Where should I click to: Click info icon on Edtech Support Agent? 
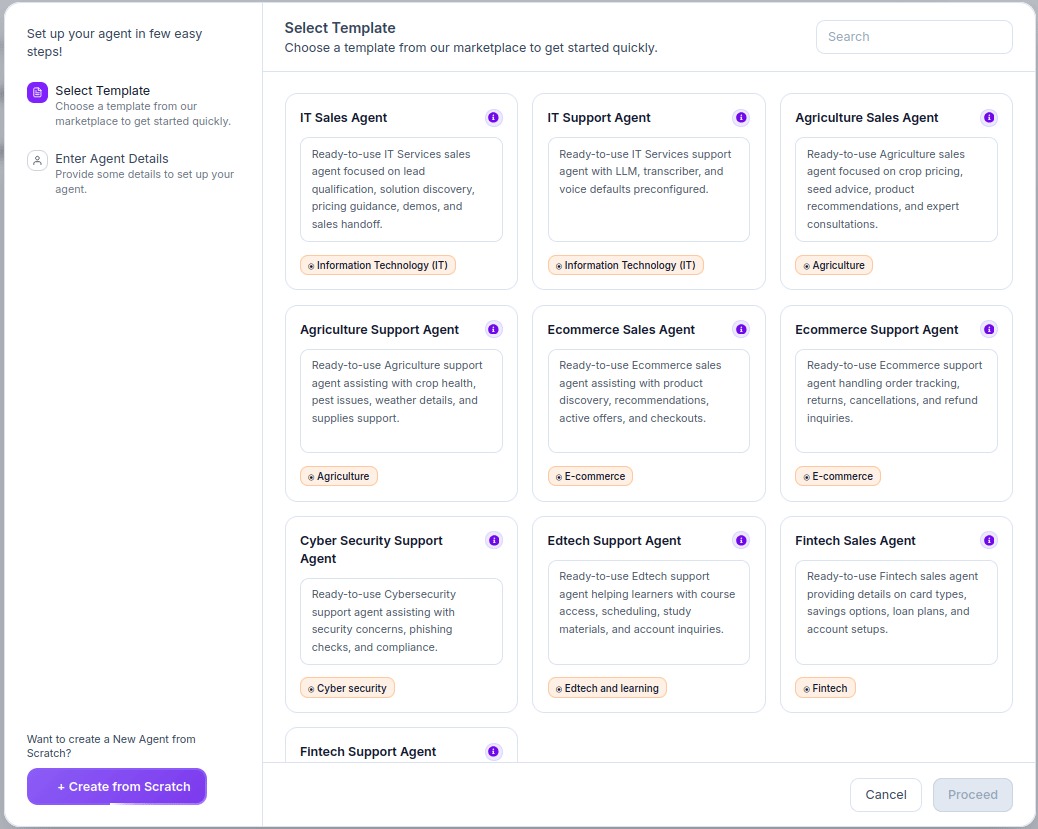coord(741,540)
